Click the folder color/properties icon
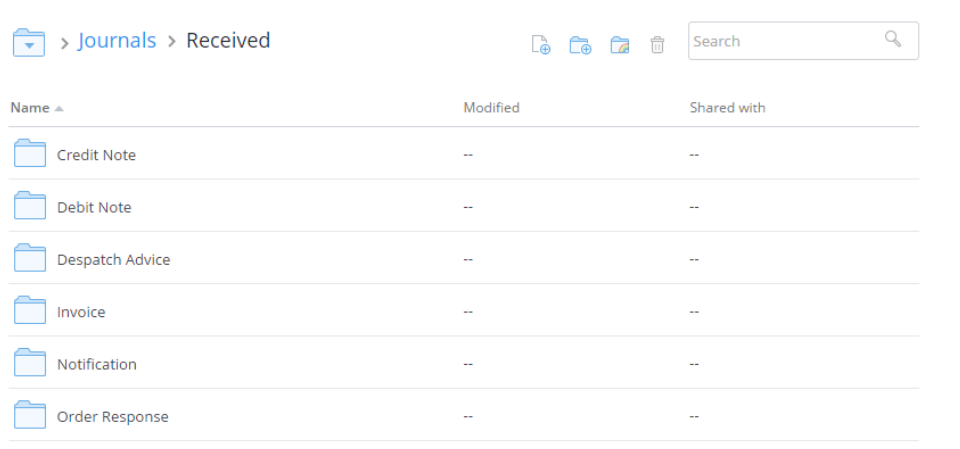 point(620,44)
